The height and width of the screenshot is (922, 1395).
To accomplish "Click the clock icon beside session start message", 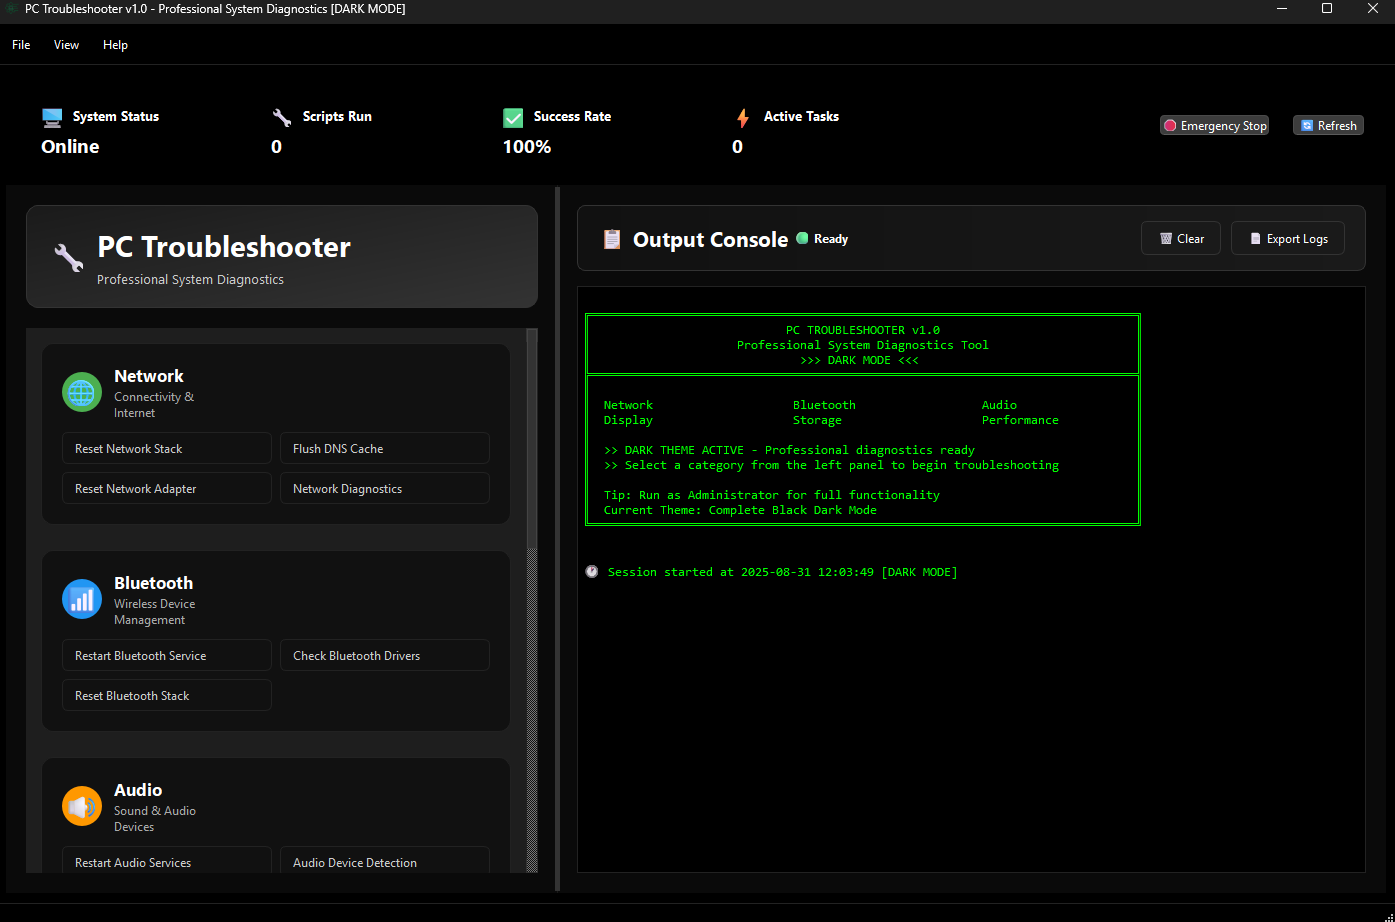I will 592,571.
